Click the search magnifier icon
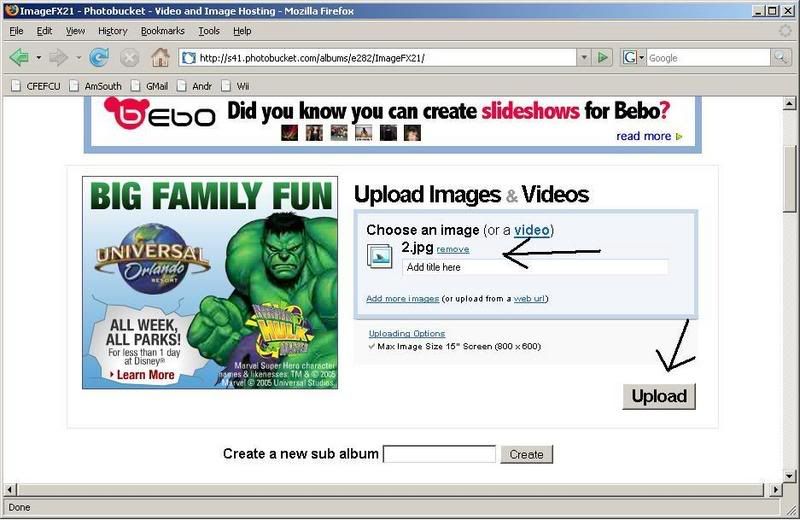 [780, 58]
